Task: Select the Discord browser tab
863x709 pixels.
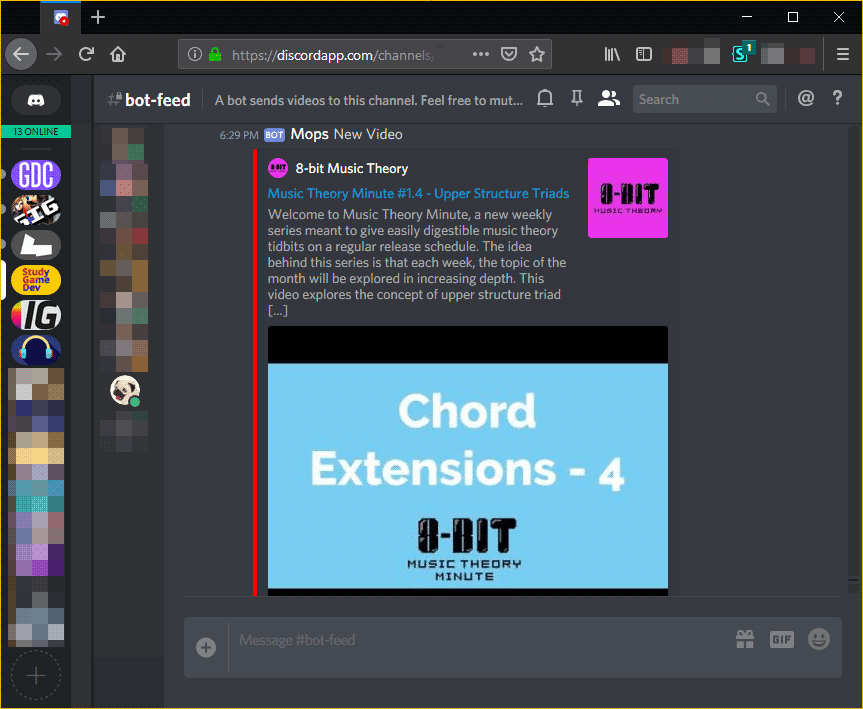Action: point(61,18)
